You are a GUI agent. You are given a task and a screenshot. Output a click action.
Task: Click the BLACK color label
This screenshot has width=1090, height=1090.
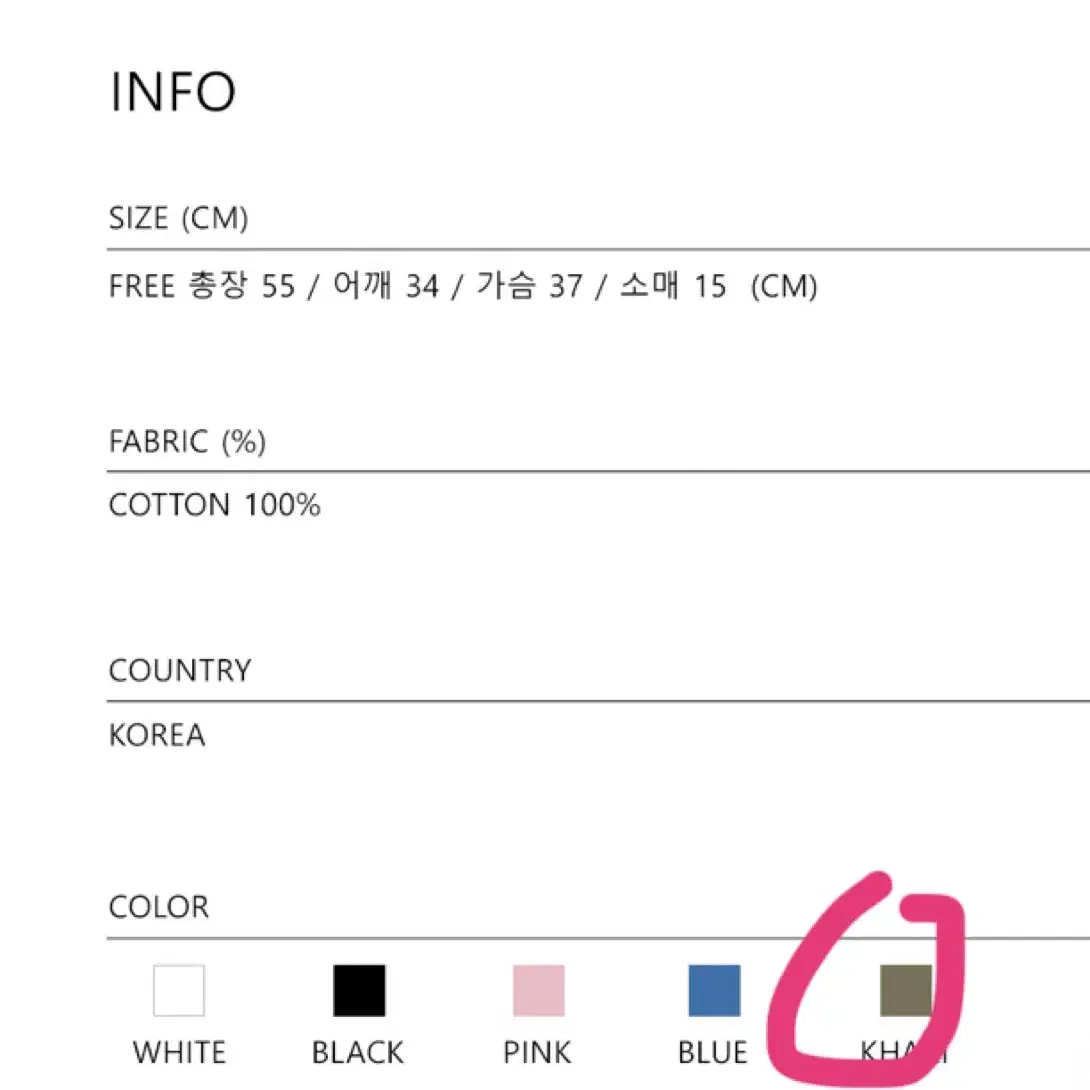point(357,1052)
